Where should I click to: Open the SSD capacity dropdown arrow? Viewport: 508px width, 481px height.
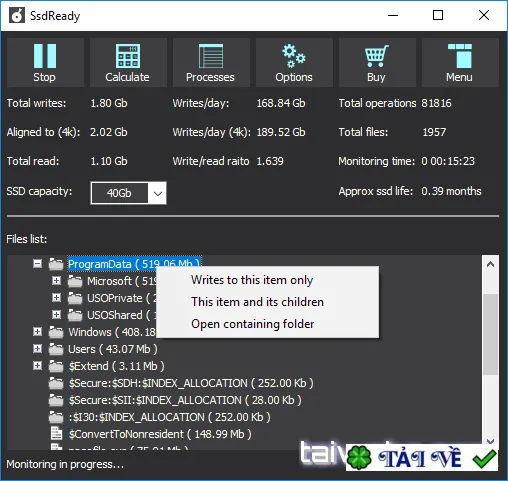coord(158,193)
